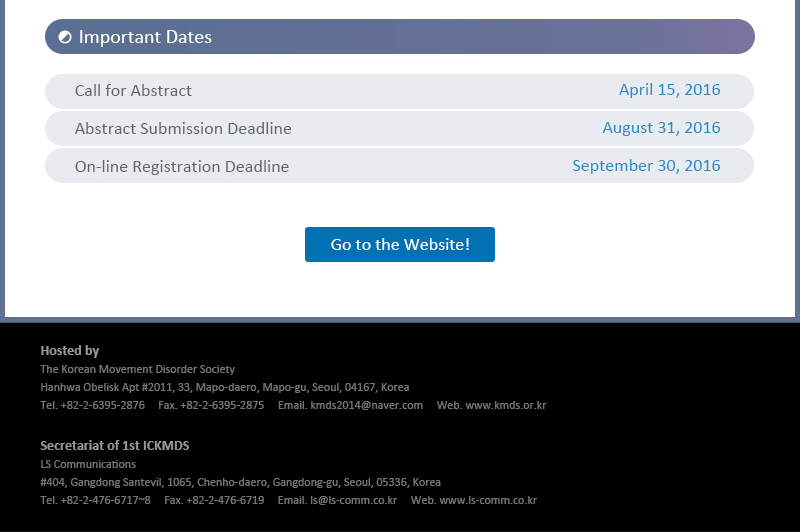Open the kmds2014@naver.com email address
This screenshot has width=800, height=532.
click(x=366, y=405)
